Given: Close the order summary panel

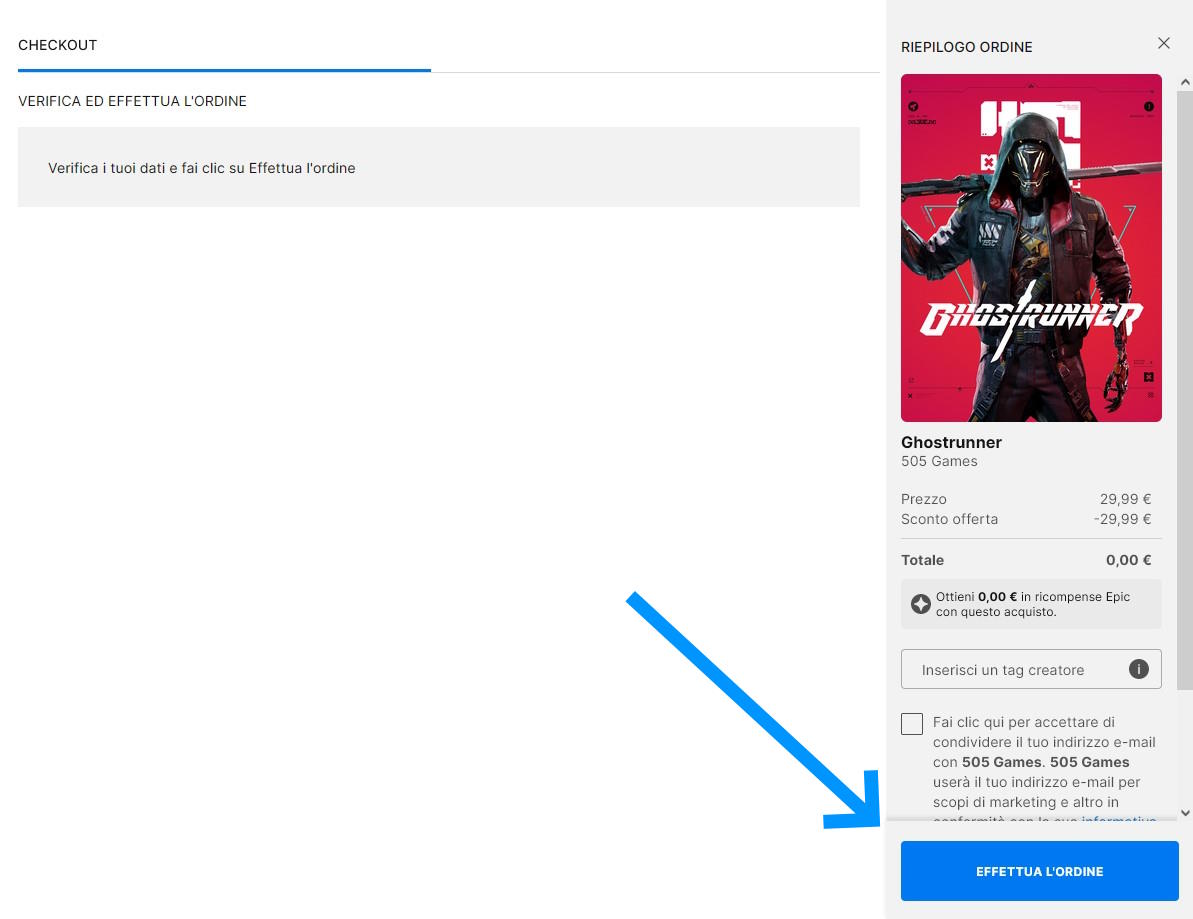Looking at the screenshot, I should pyautogui.click(x=1163, y=43).
